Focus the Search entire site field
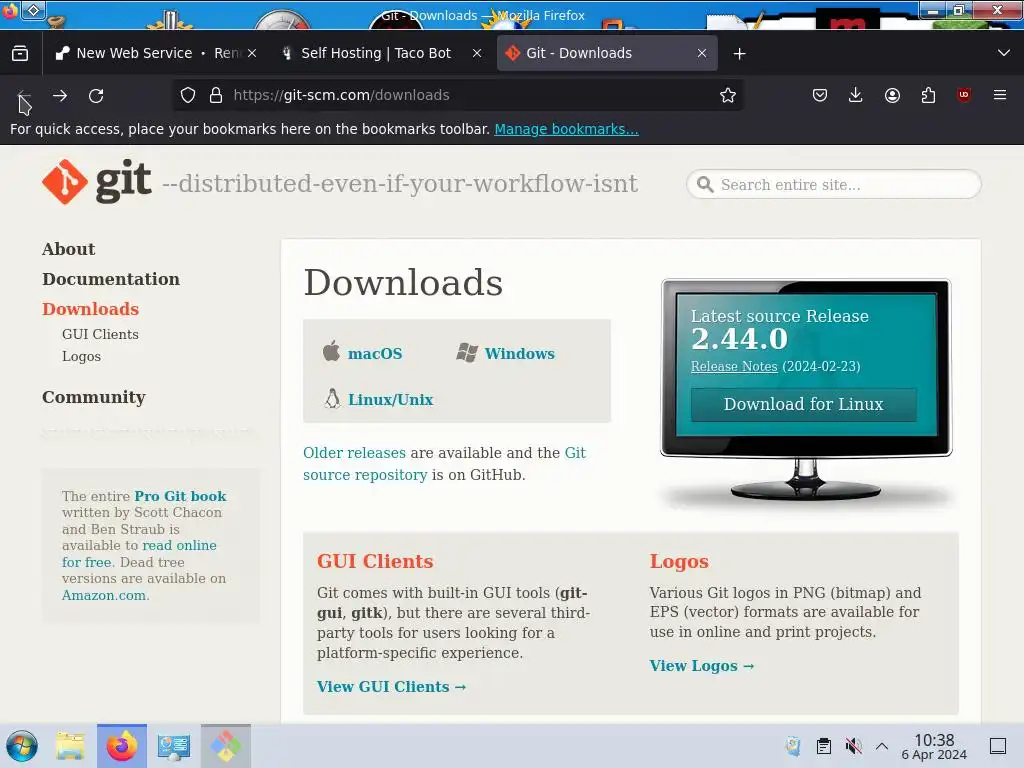This screenshot has height=768, width=1024. point(834,184)
